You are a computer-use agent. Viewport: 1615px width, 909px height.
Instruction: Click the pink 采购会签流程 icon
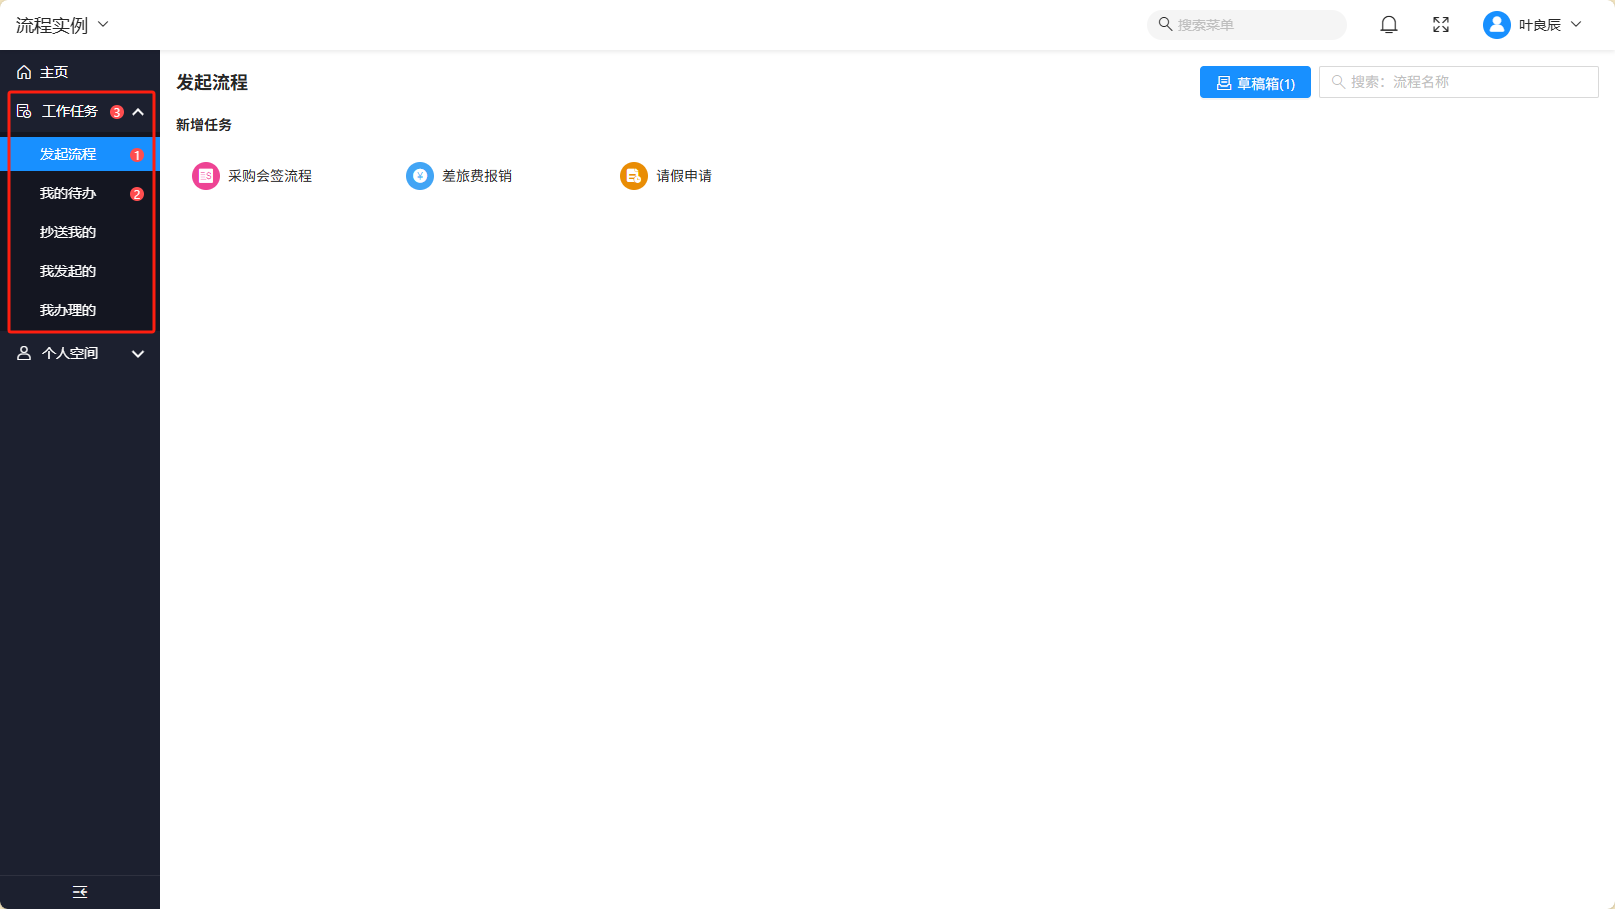click(x=206, y=176)
